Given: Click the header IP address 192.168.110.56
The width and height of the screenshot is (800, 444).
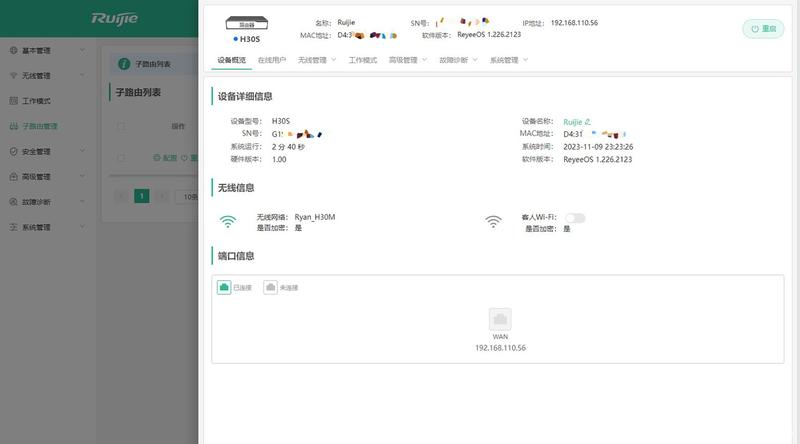Looking at the screenshot, I should tap(574, 23).
